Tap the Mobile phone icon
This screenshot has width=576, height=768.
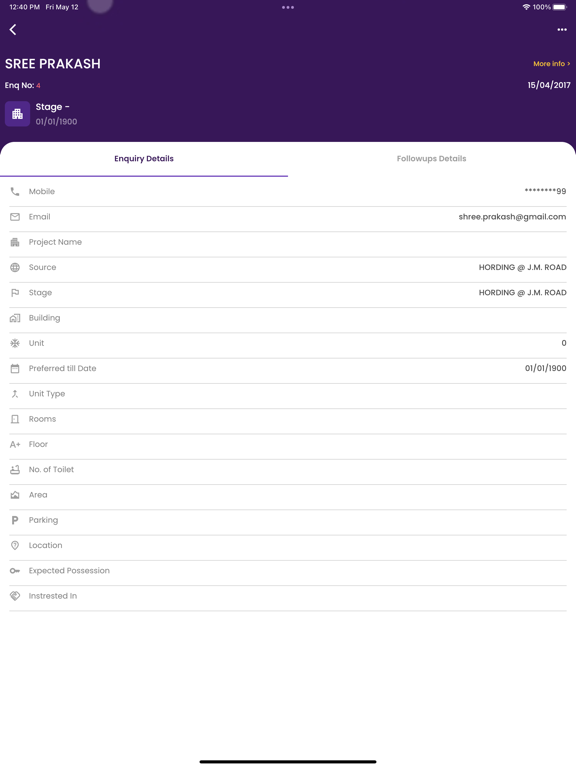coord(15,192)
